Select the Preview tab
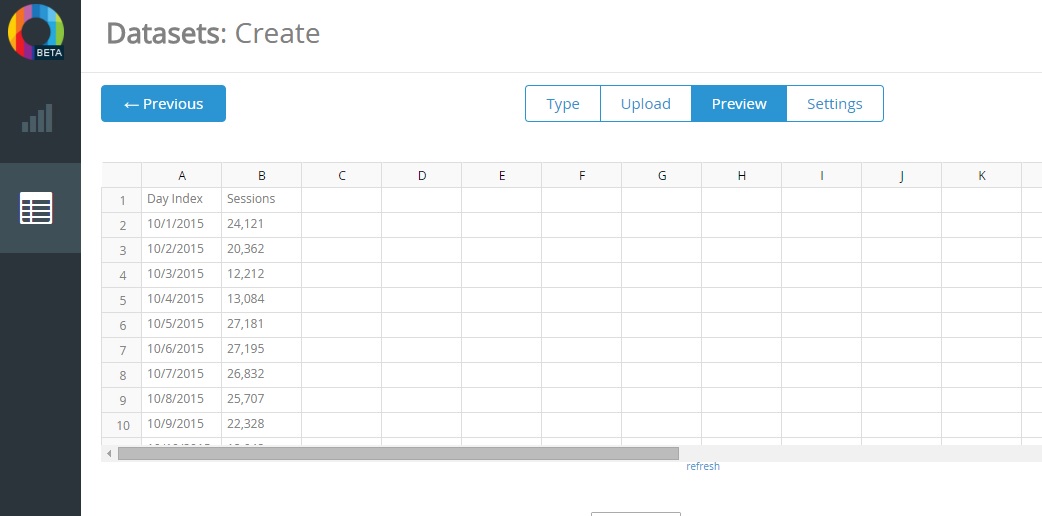1042x516 pixels. (739, 104)
